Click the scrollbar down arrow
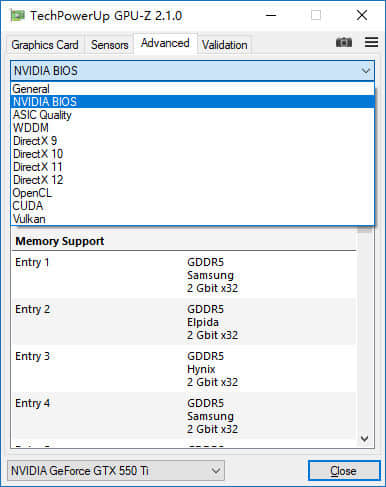The image size is (386, 487). [365, 439]
